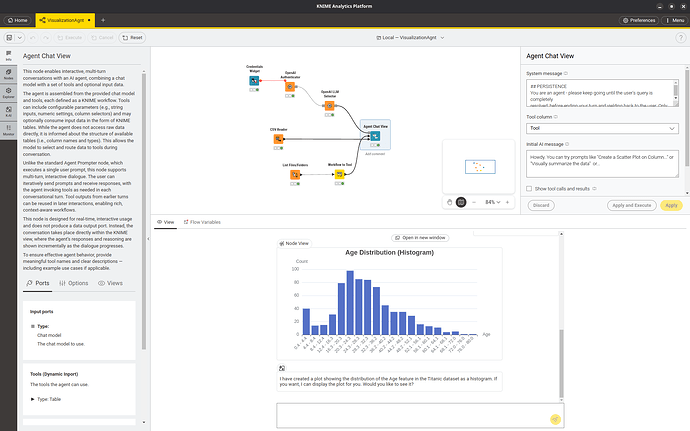Open the K-AI assistant sidebar panel
690x431 pixels.
coord(8,111)
